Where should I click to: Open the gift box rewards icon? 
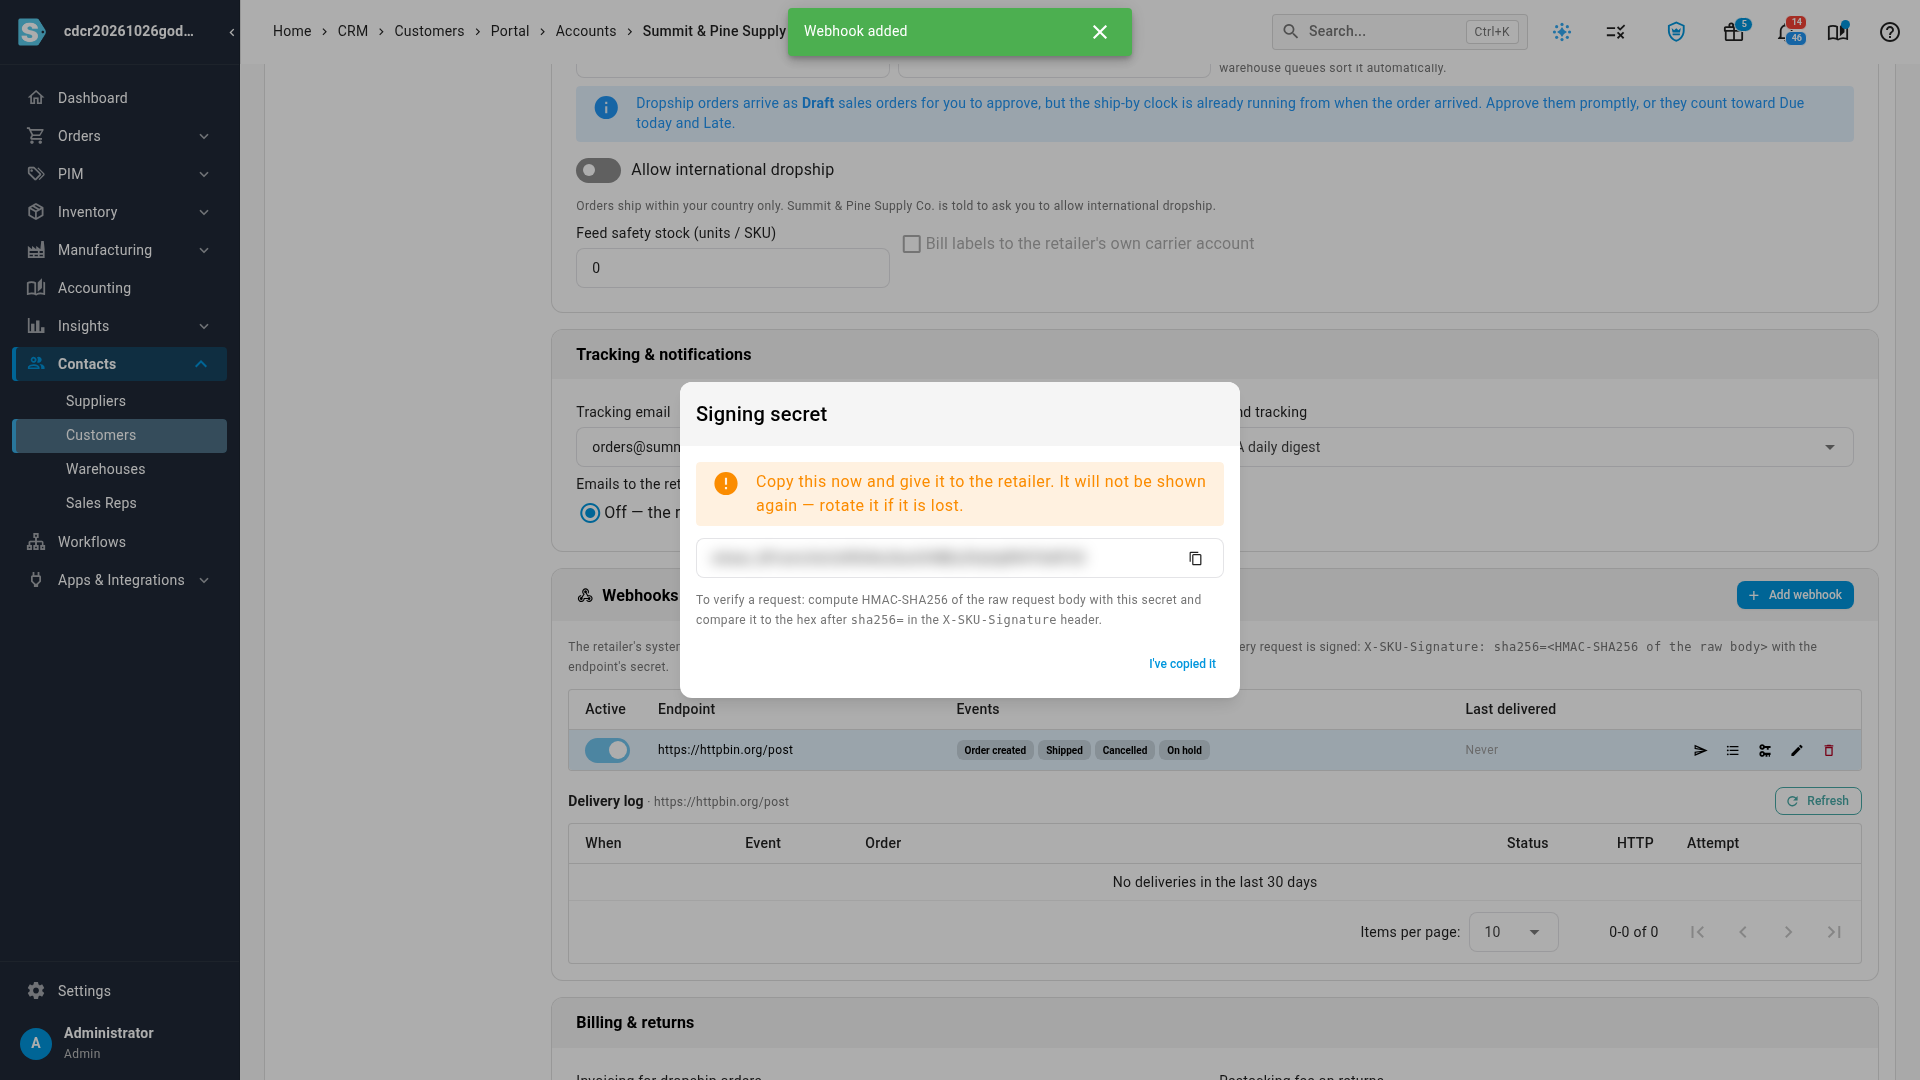click(x=1733, y=32)
